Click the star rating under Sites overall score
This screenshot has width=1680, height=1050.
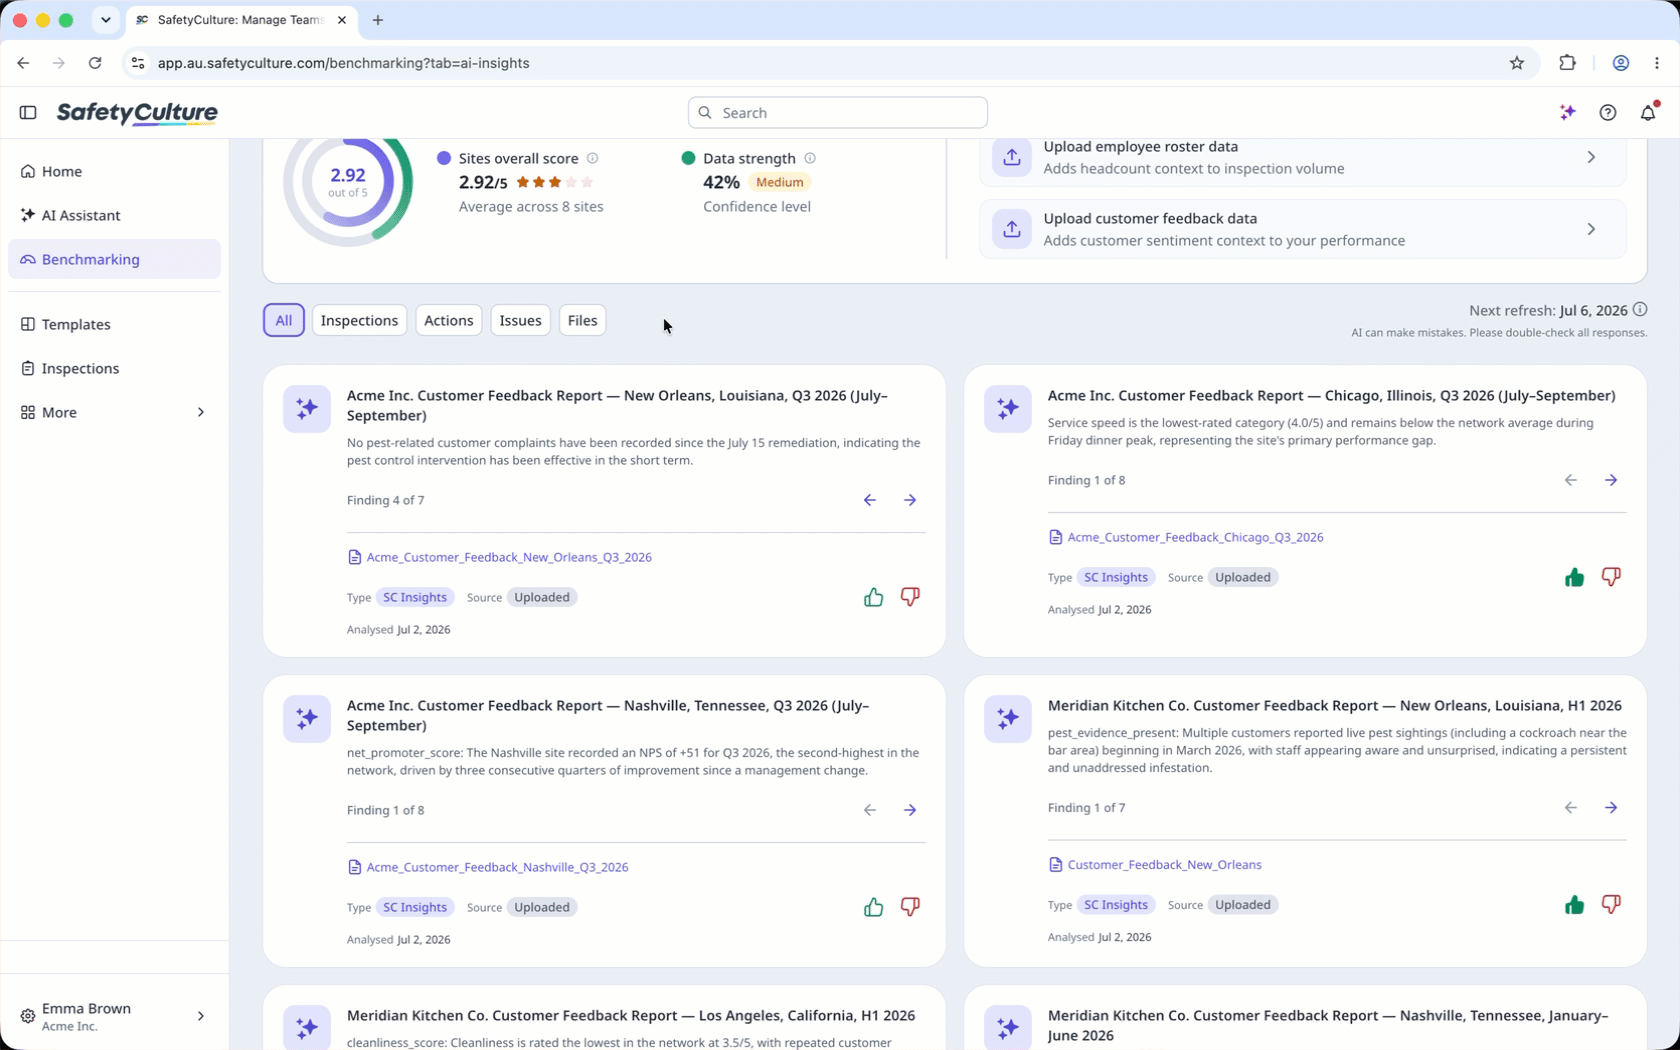point(555,182)
